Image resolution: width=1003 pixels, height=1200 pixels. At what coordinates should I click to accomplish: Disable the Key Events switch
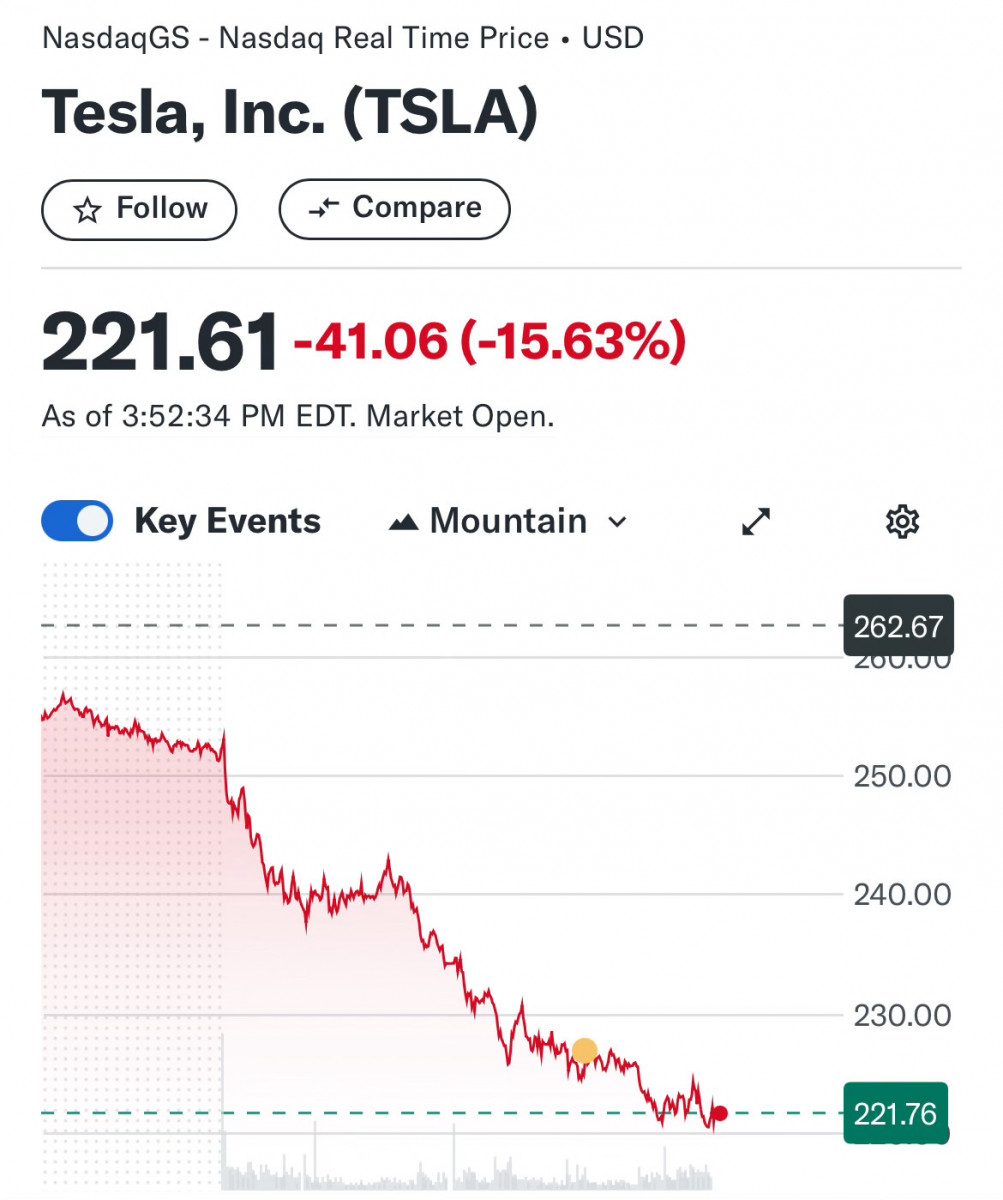pyautogui.click(x=77, y=521)
